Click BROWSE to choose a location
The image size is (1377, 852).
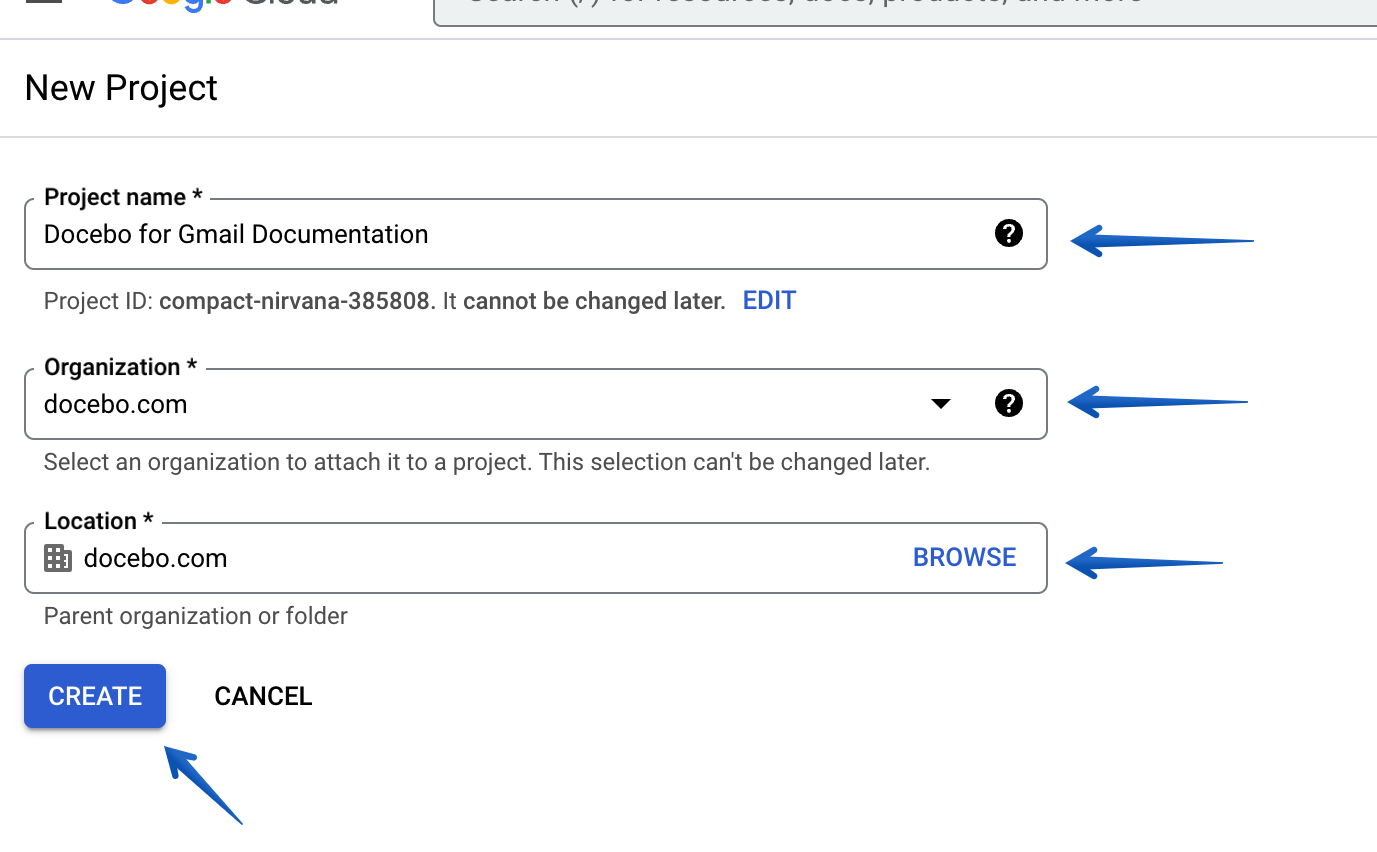pyautogui.click(x=965, y=558)
